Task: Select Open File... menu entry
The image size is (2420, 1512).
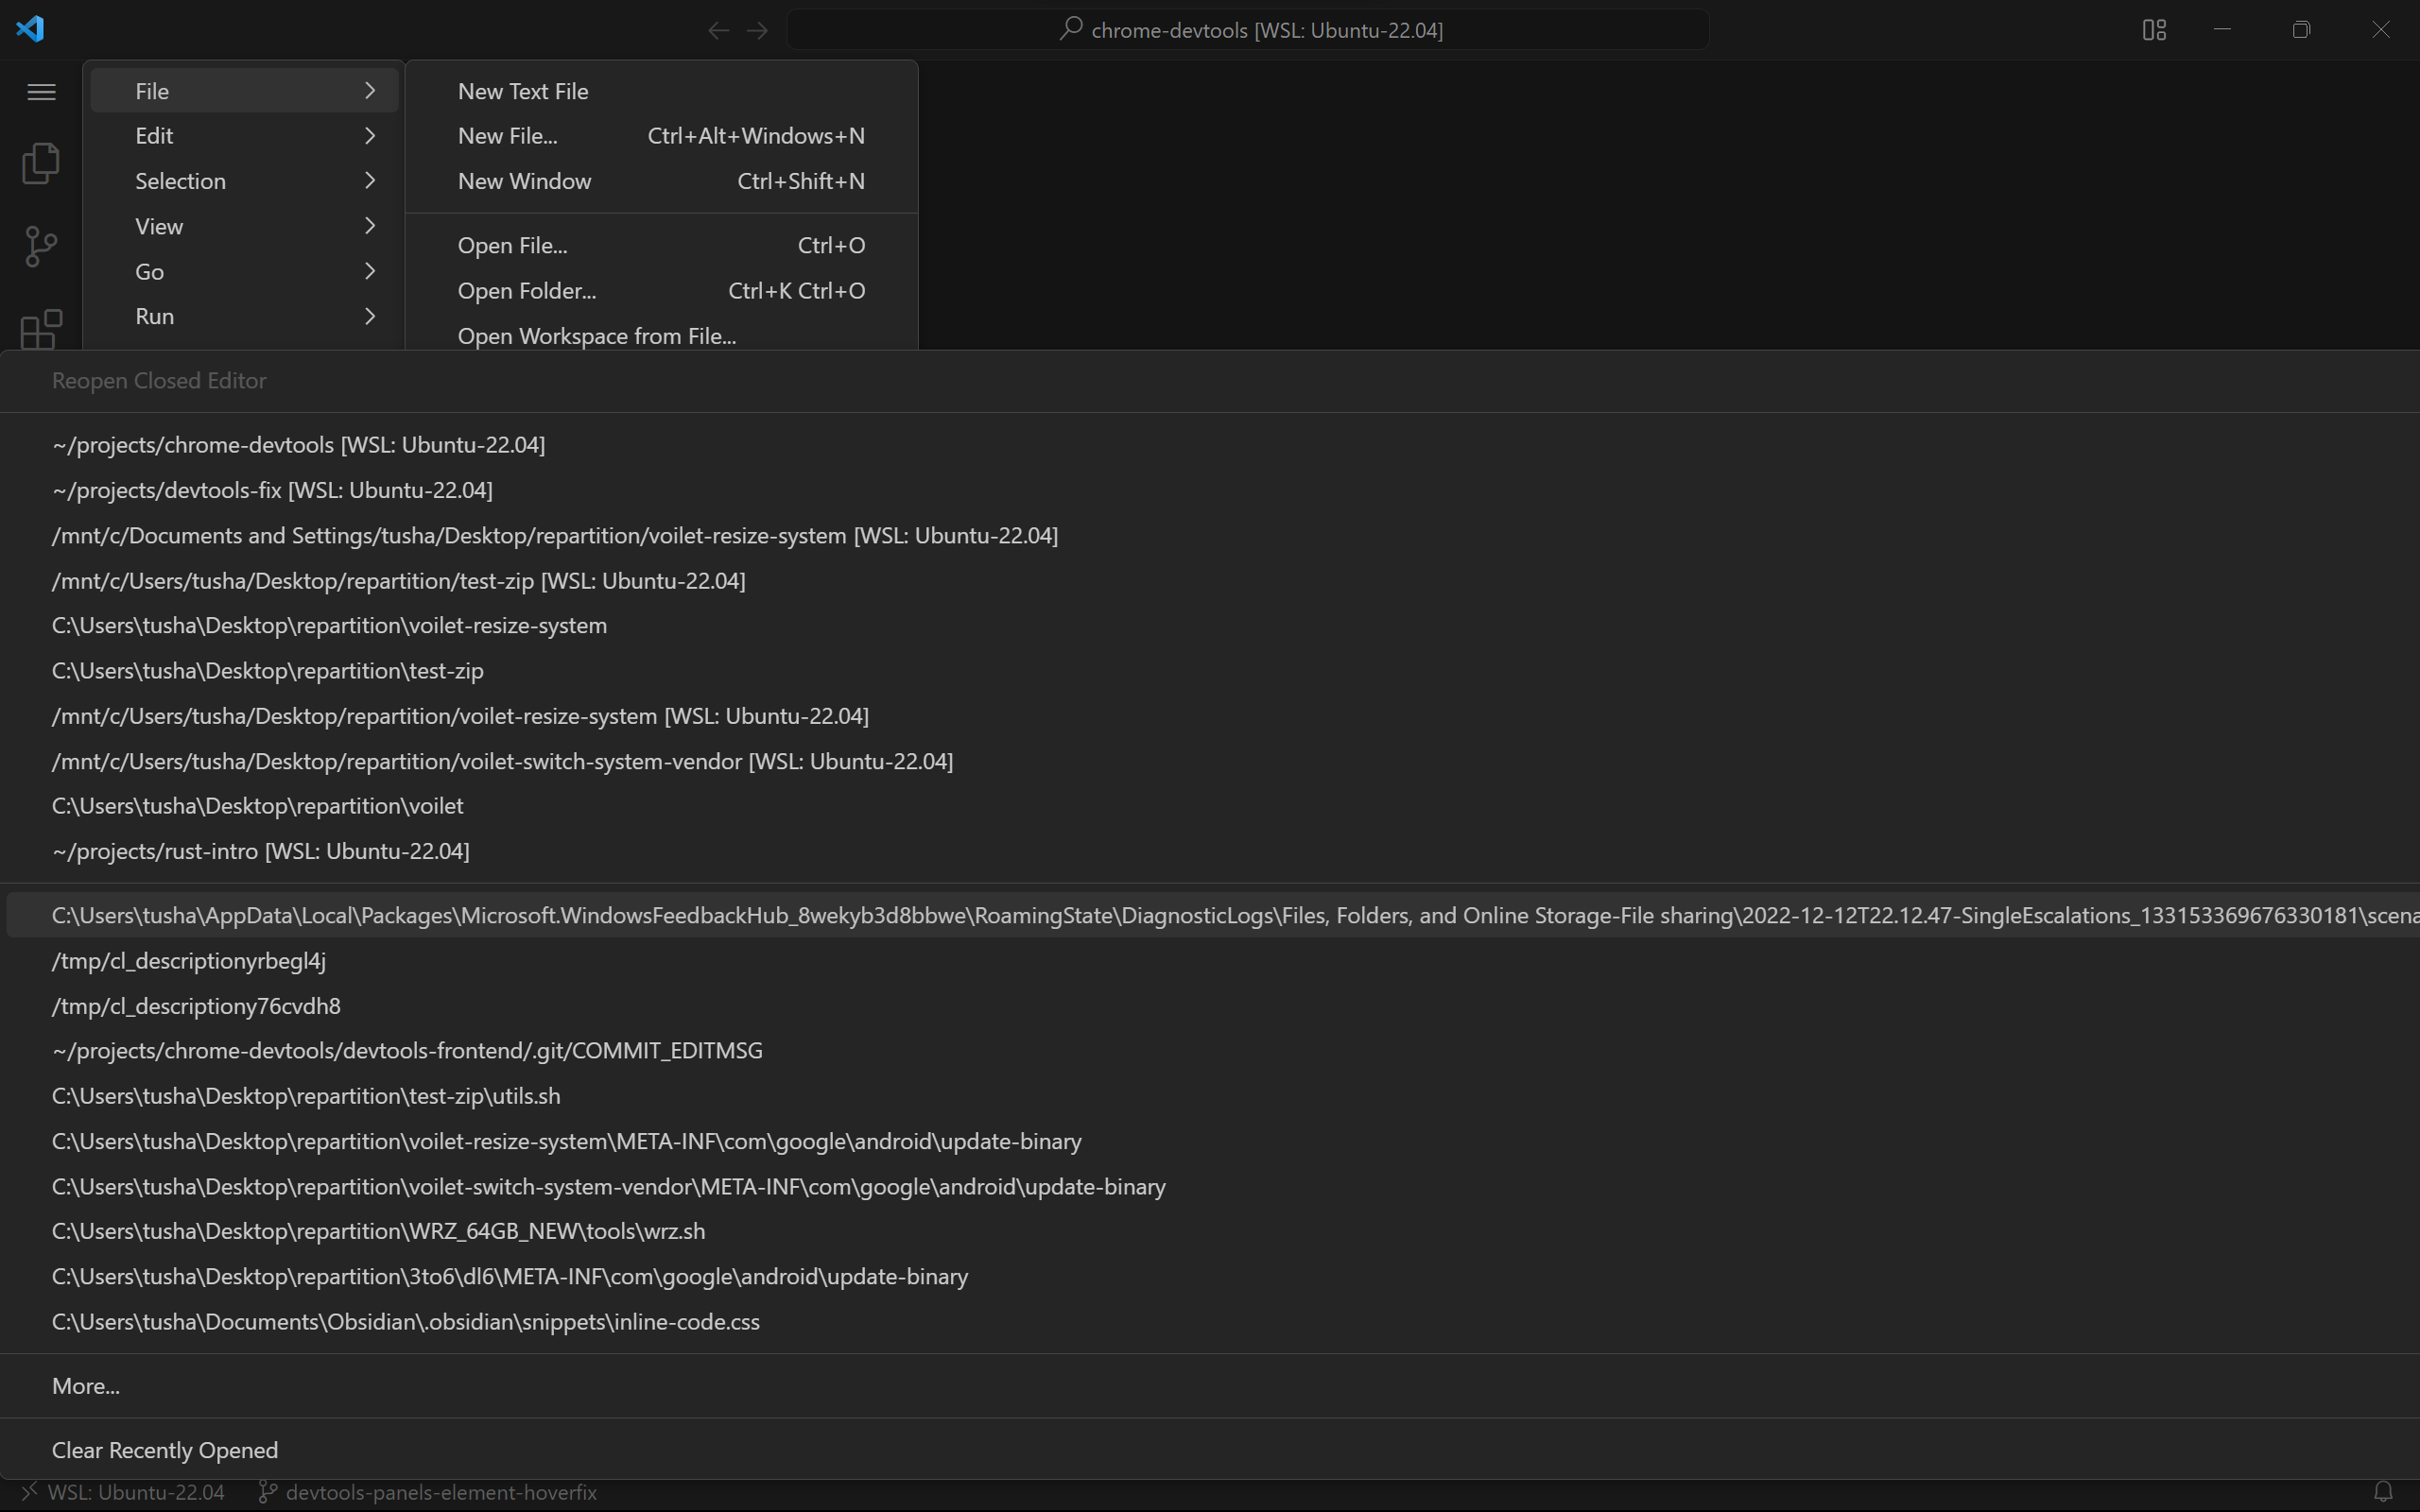Action: pos(661,245)
